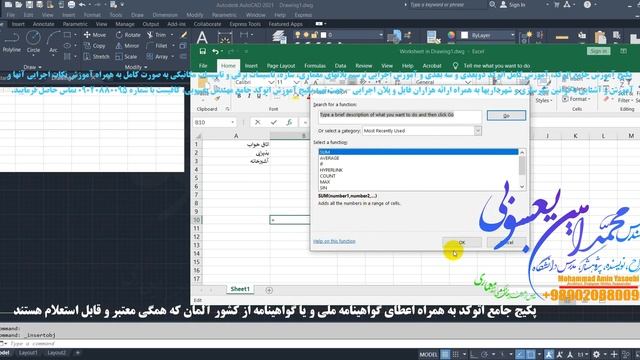The height and width of the screenshot is (360, 640).
Task: Click the Go button in Insert Function dialog
Action: coord(506,116)
